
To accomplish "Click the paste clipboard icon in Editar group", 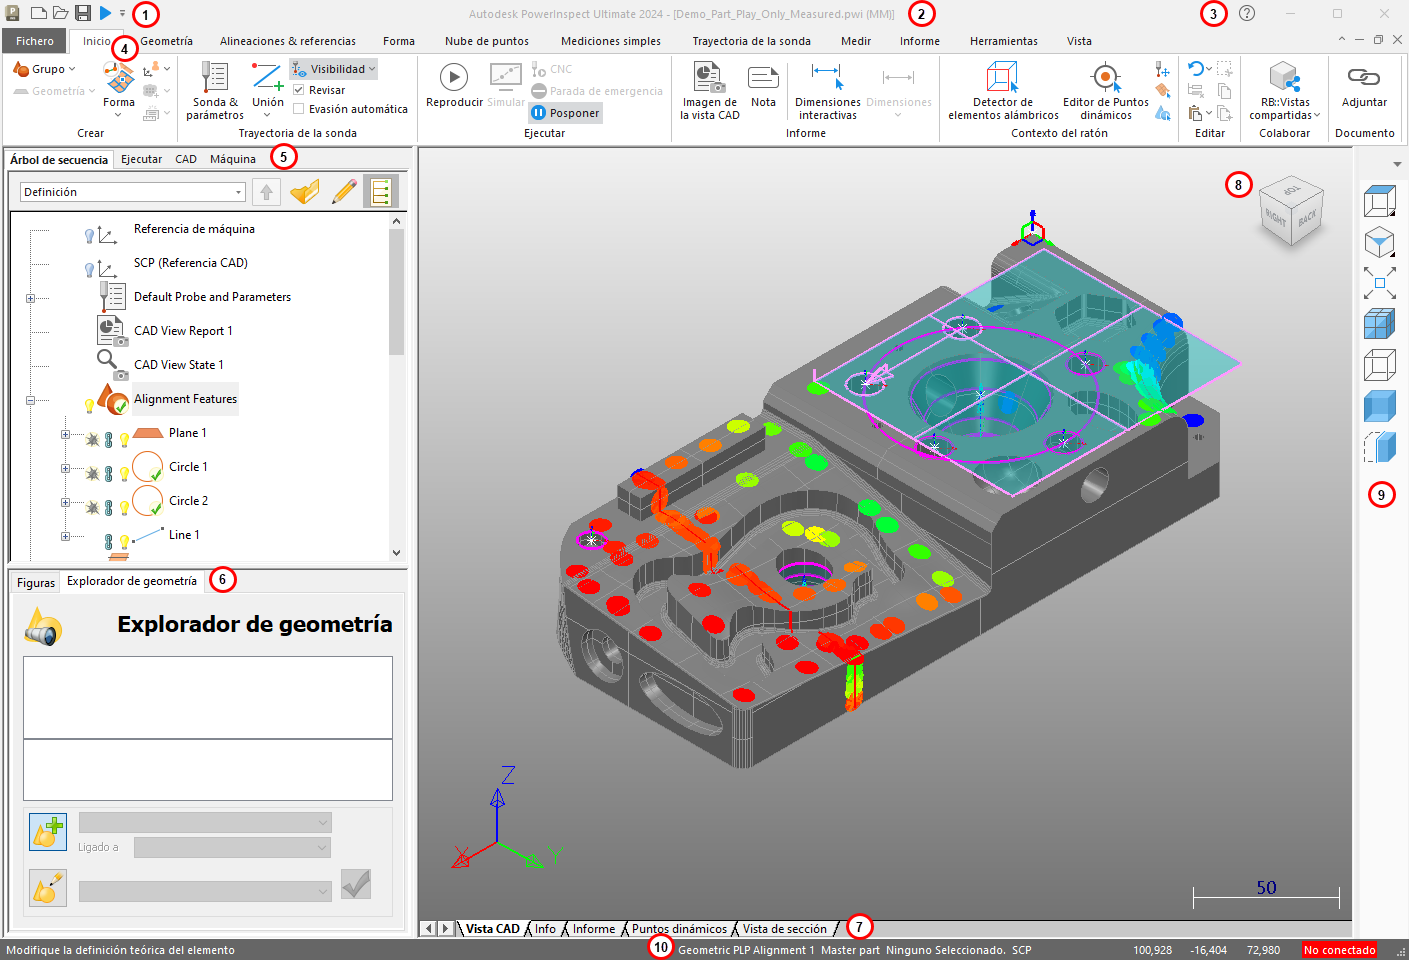I will coord(1196,113).
